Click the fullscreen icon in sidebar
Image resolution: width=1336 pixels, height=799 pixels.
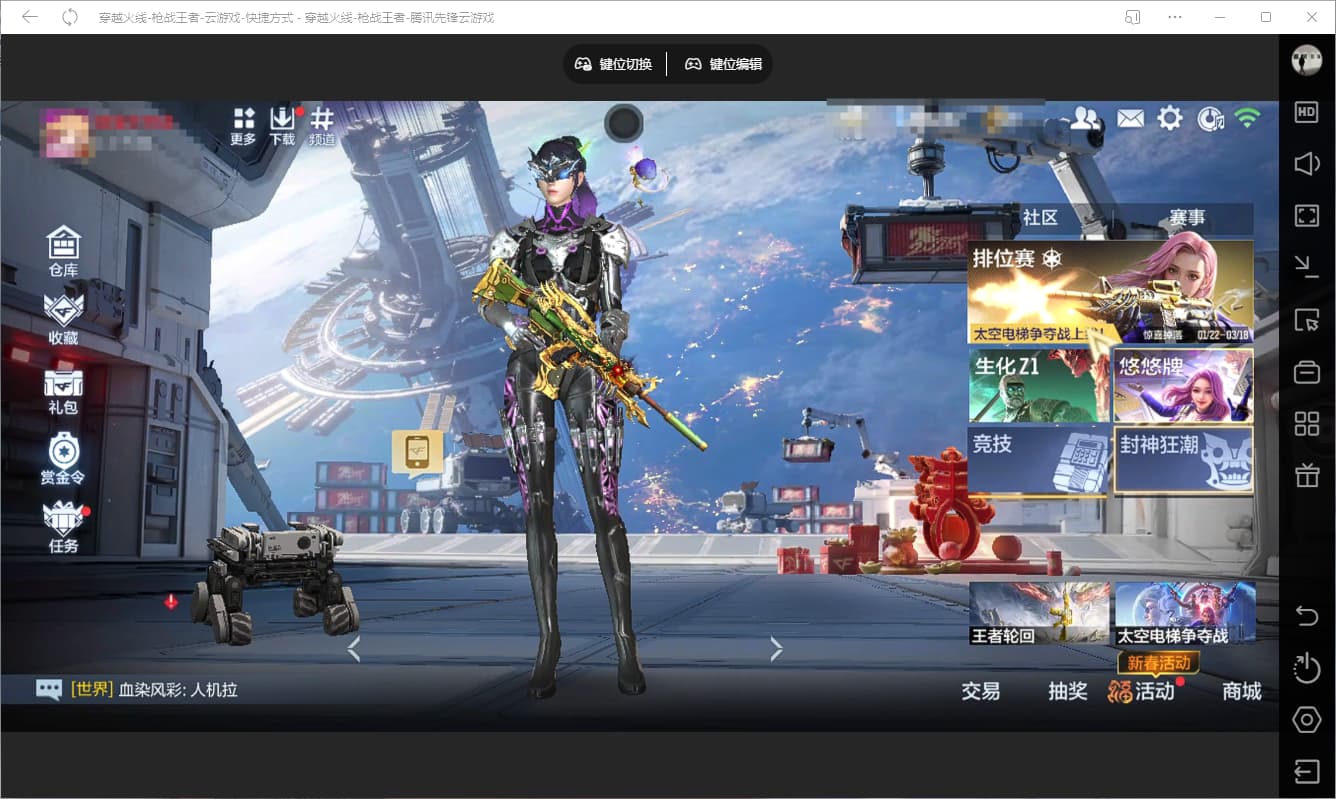click(1307, 216)
